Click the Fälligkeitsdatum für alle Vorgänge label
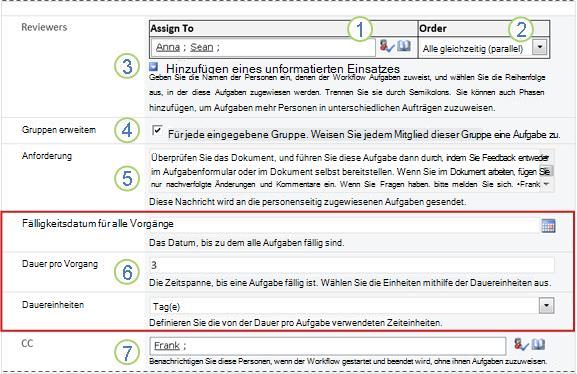577x374 pixels. coord(98,224)
